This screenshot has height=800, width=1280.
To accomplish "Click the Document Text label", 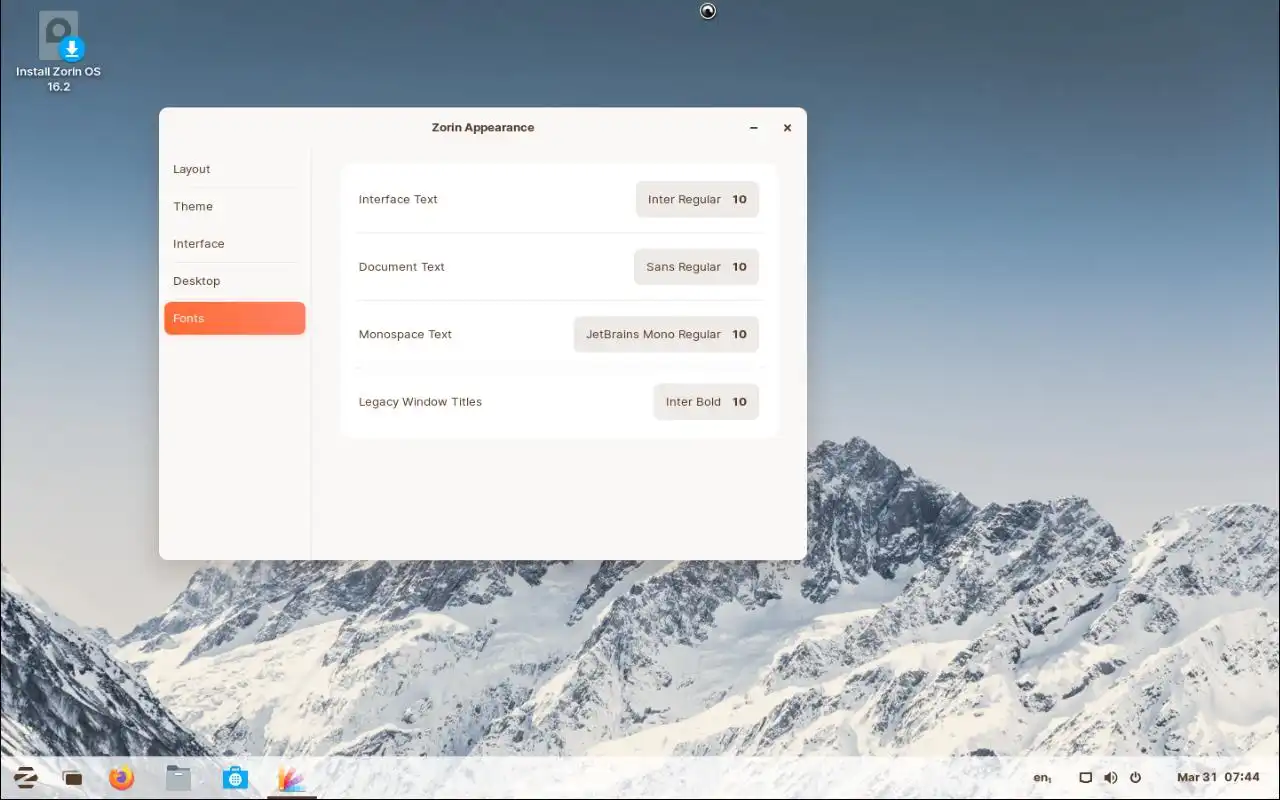I will coord(401,267).
